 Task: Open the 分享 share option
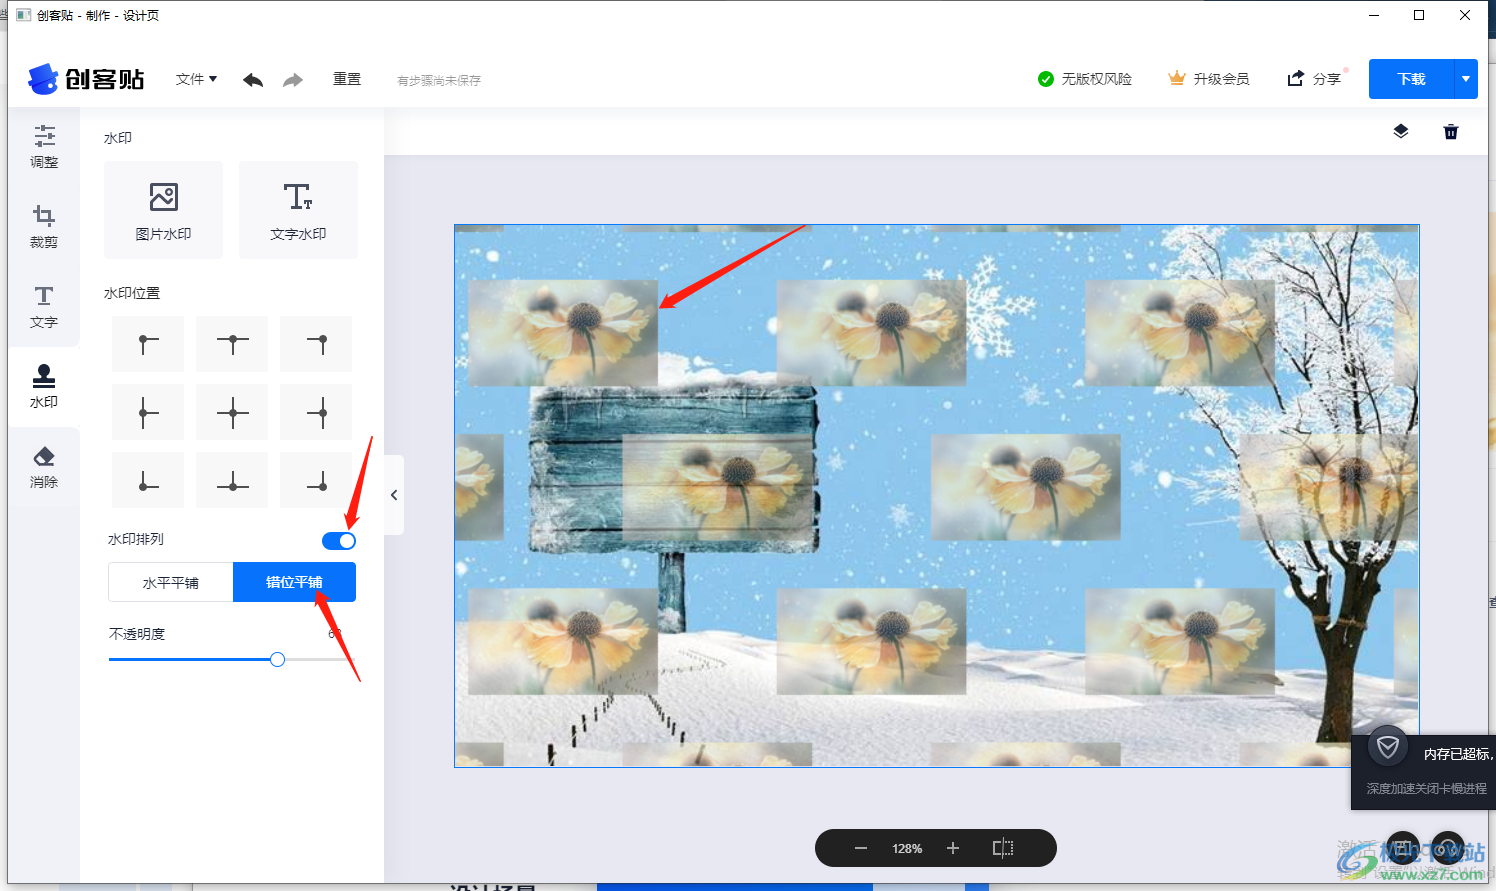click(1314, 79)
